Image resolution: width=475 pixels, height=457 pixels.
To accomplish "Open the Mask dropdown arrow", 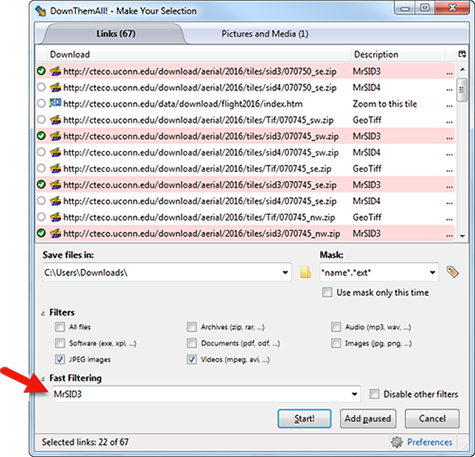I will coord(432,272).
